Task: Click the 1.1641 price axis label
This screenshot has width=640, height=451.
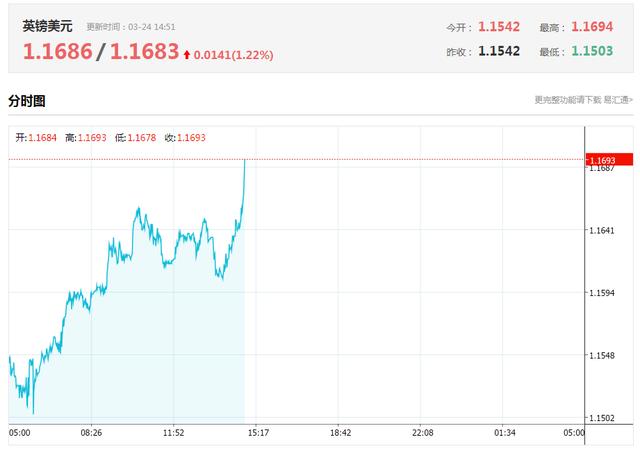Action: click(x=603, y=230)
